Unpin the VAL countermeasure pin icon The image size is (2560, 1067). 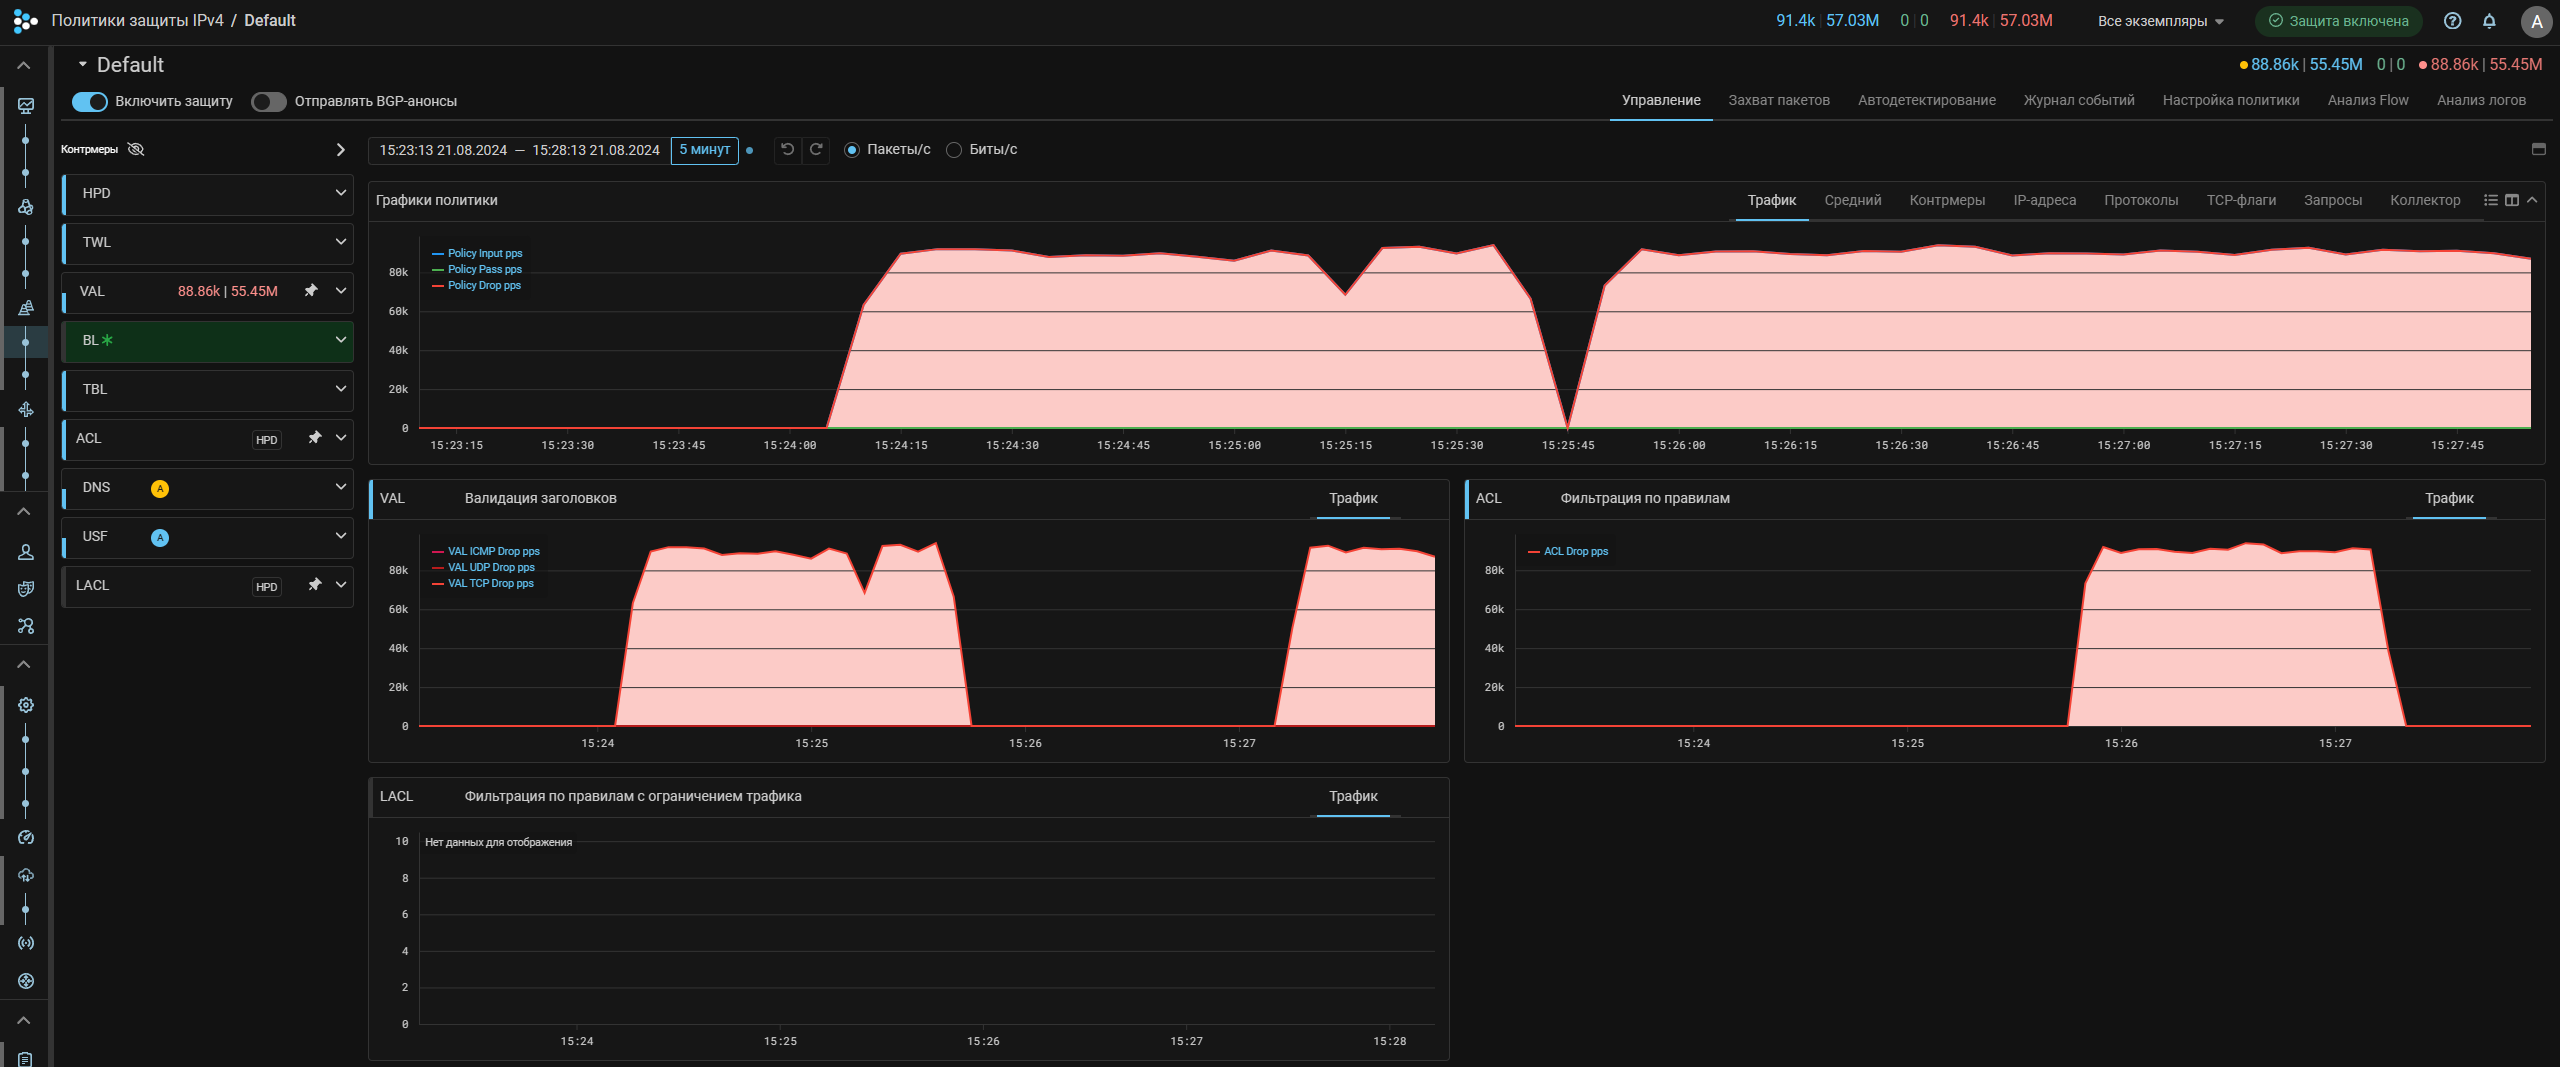pyautogui.click(x=311, y=291)
